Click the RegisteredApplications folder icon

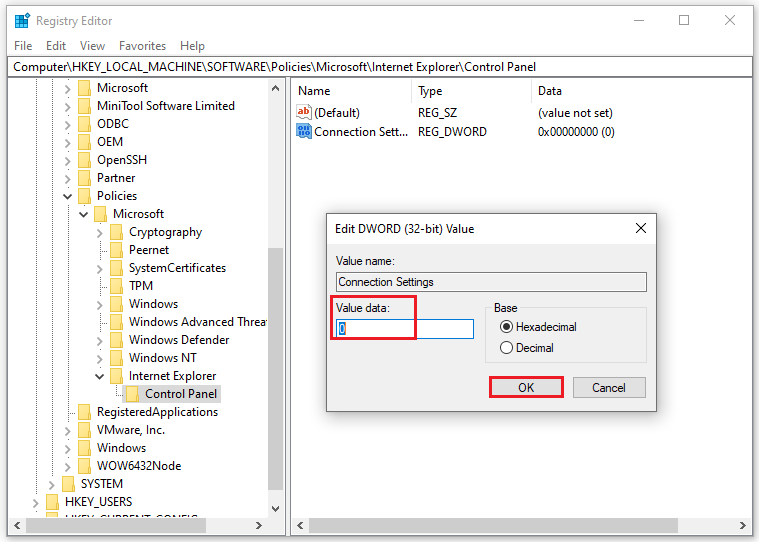click(84, 412)
